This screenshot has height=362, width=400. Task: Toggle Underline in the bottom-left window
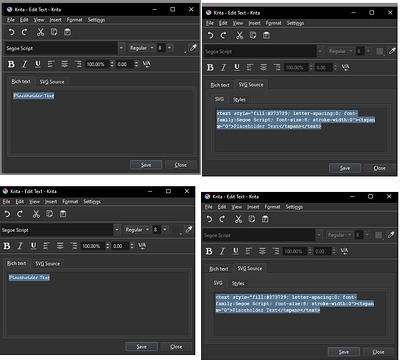pos(33,246)
